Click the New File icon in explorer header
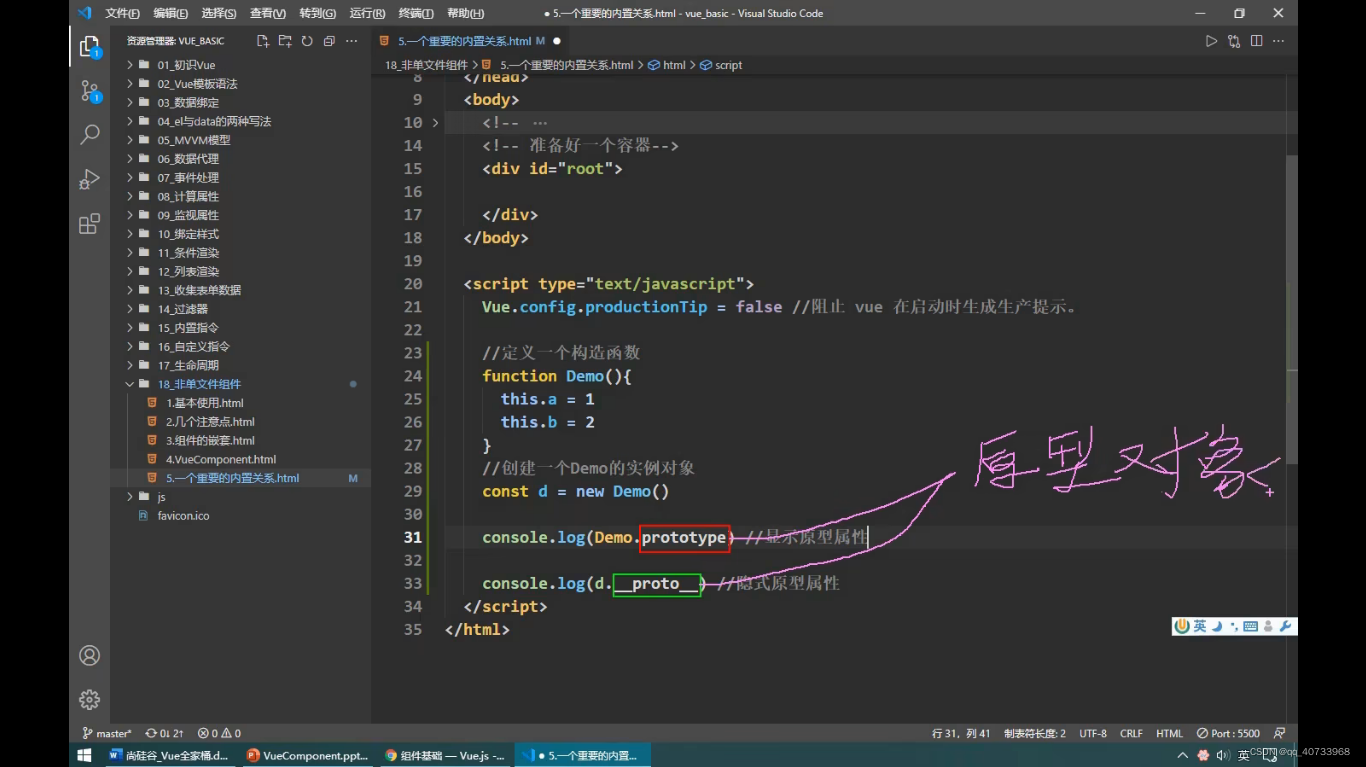 (263, 41)
